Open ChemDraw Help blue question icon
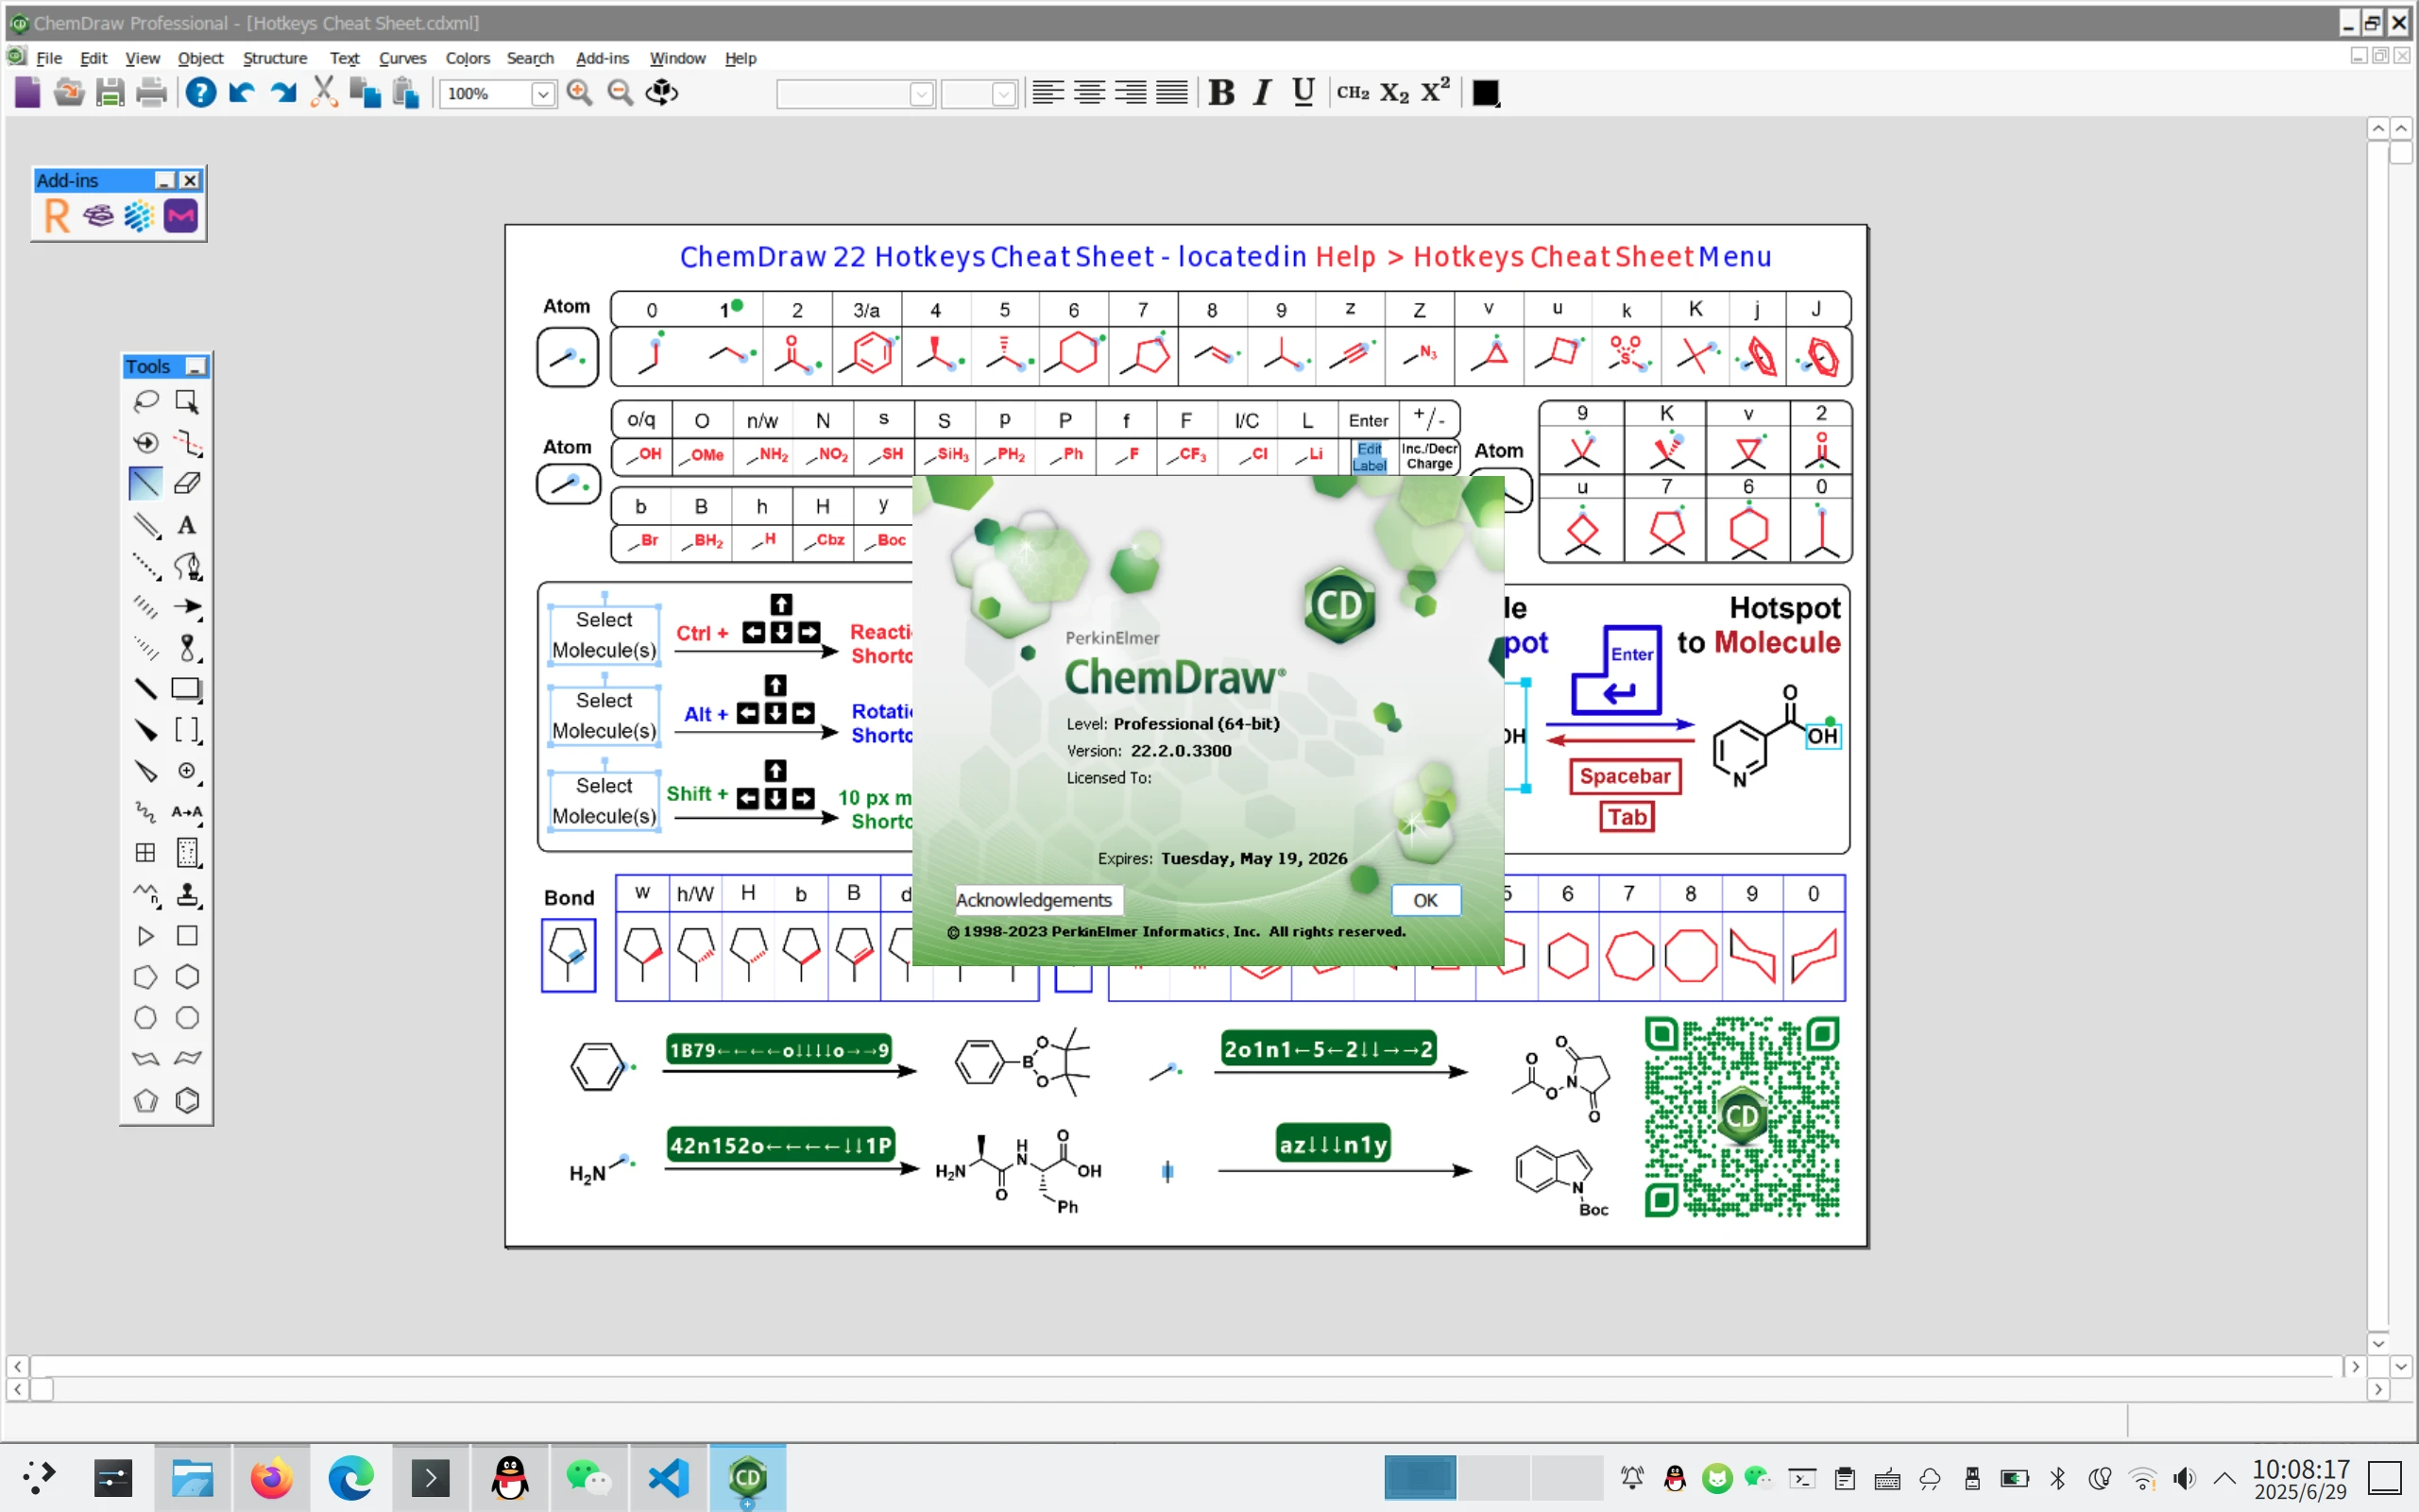This screenshot has width=2419, height=1512. (201, 93)
